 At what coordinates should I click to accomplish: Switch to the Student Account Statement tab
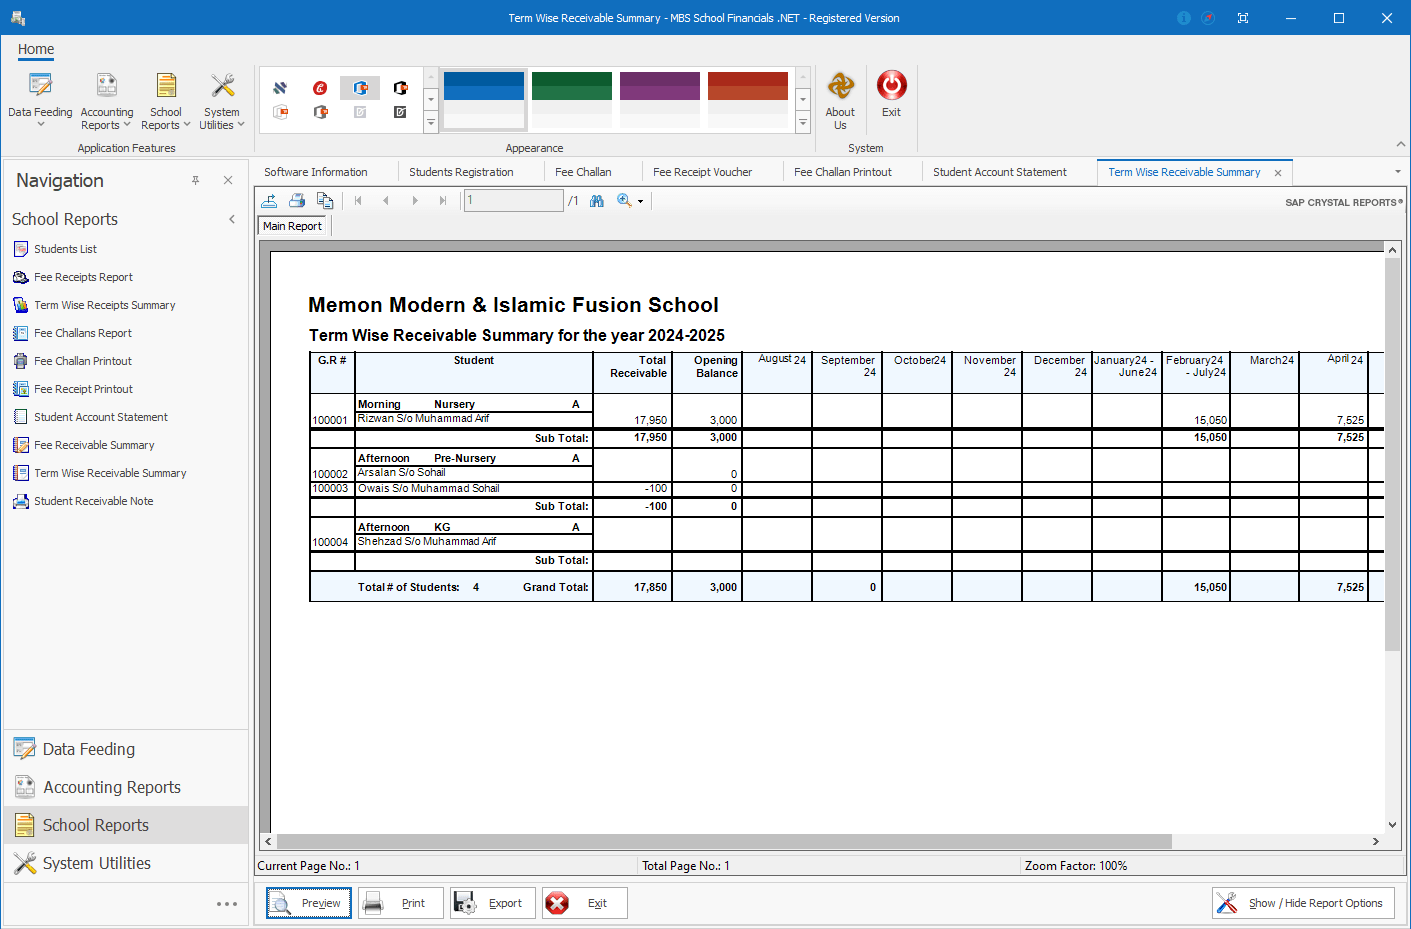[x=999, y=172]
